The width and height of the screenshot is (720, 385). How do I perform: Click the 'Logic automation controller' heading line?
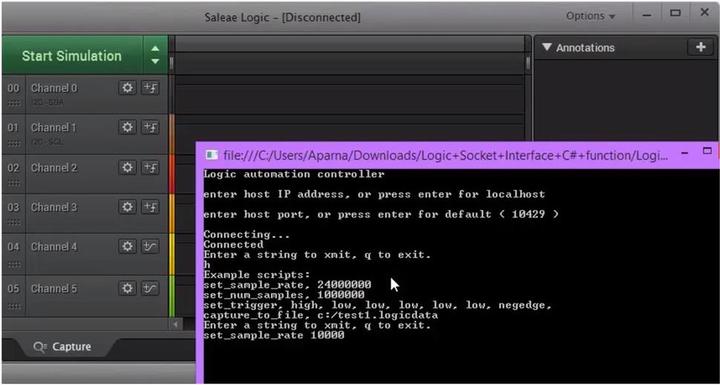click(294, 174)
